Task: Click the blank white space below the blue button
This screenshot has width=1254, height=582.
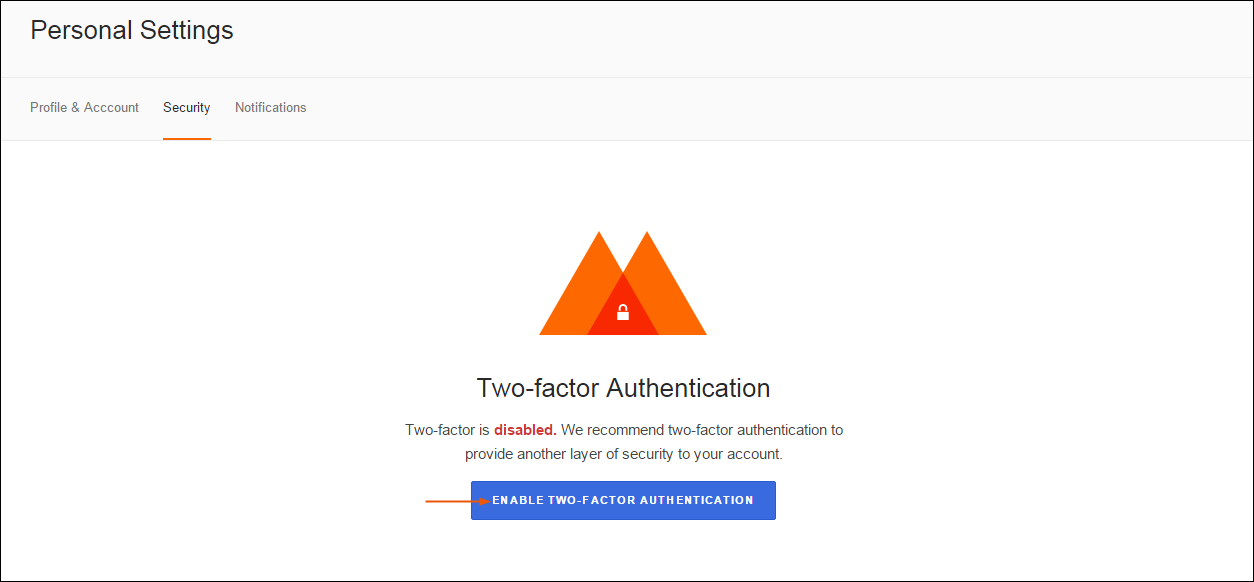Action: [x=623, y=550]
